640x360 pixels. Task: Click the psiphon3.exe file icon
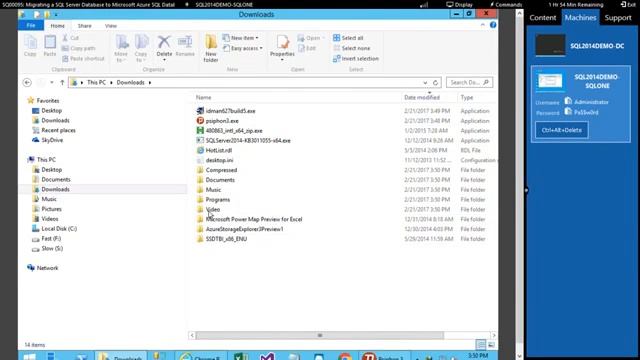pos(200,121)
